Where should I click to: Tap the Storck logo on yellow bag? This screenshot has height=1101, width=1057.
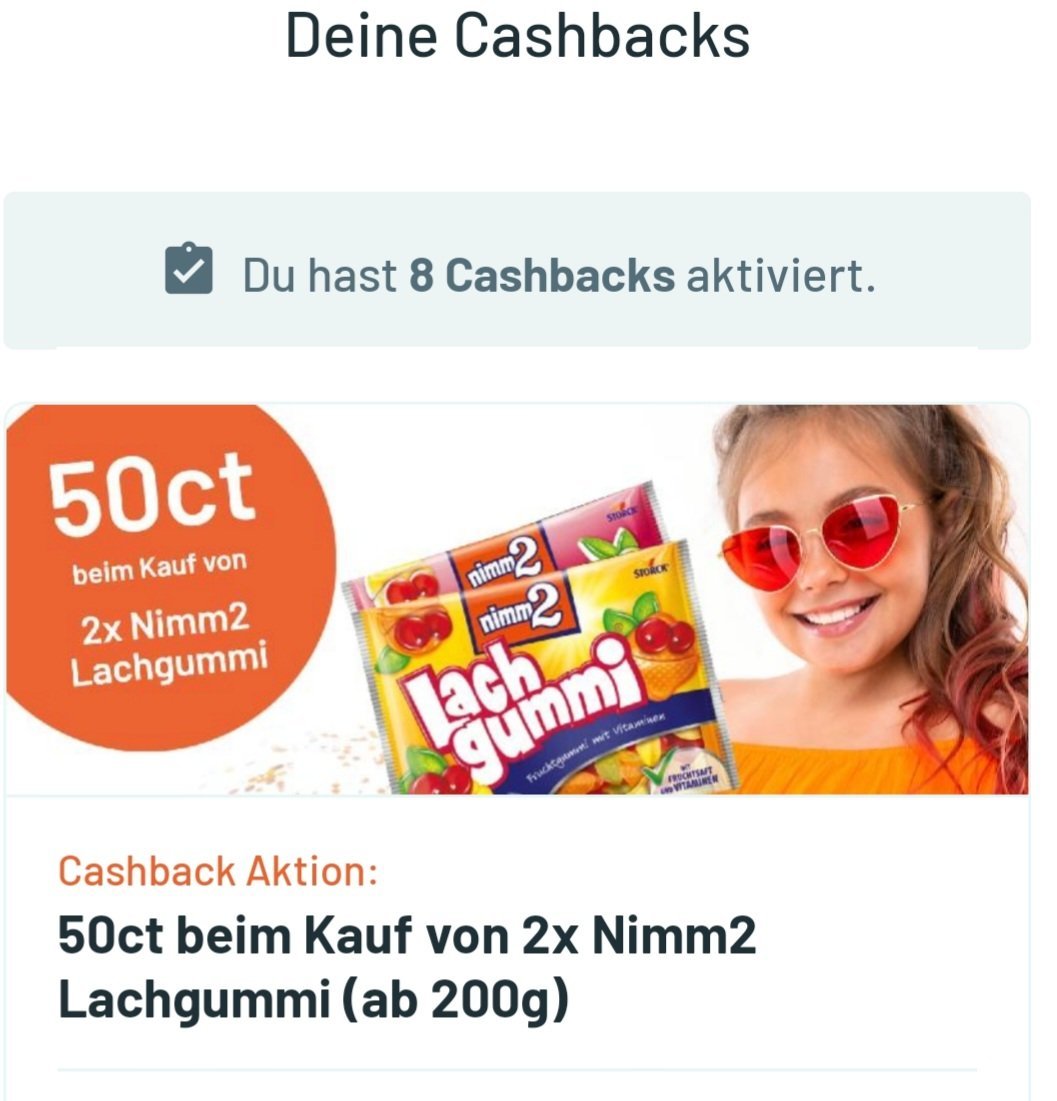tap(650, 570)
